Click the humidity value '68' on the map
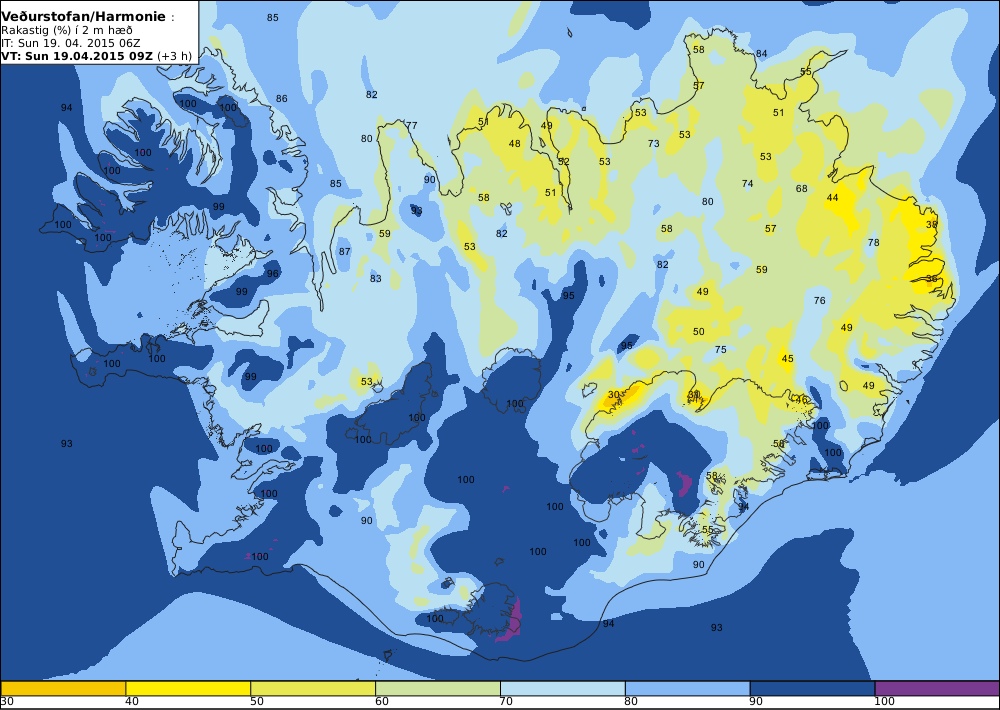1000x710 pixels. [x=802, y=189]
